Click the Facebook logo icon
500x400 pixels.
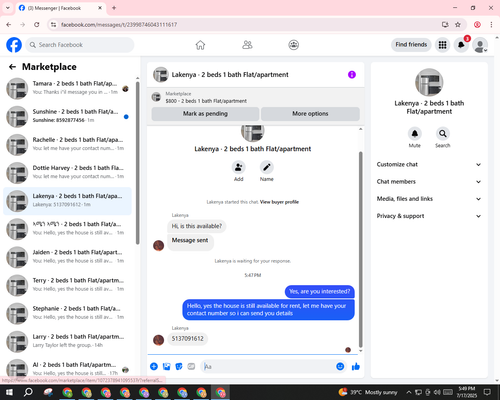14,45
